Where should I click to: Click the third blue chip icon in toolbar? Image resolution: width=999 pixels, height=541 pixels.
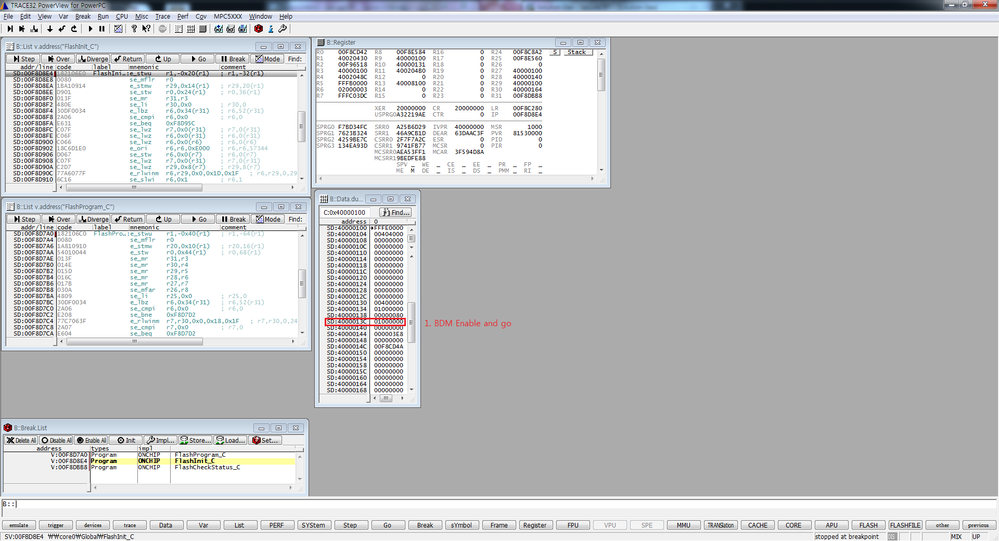tap(243, 29)
